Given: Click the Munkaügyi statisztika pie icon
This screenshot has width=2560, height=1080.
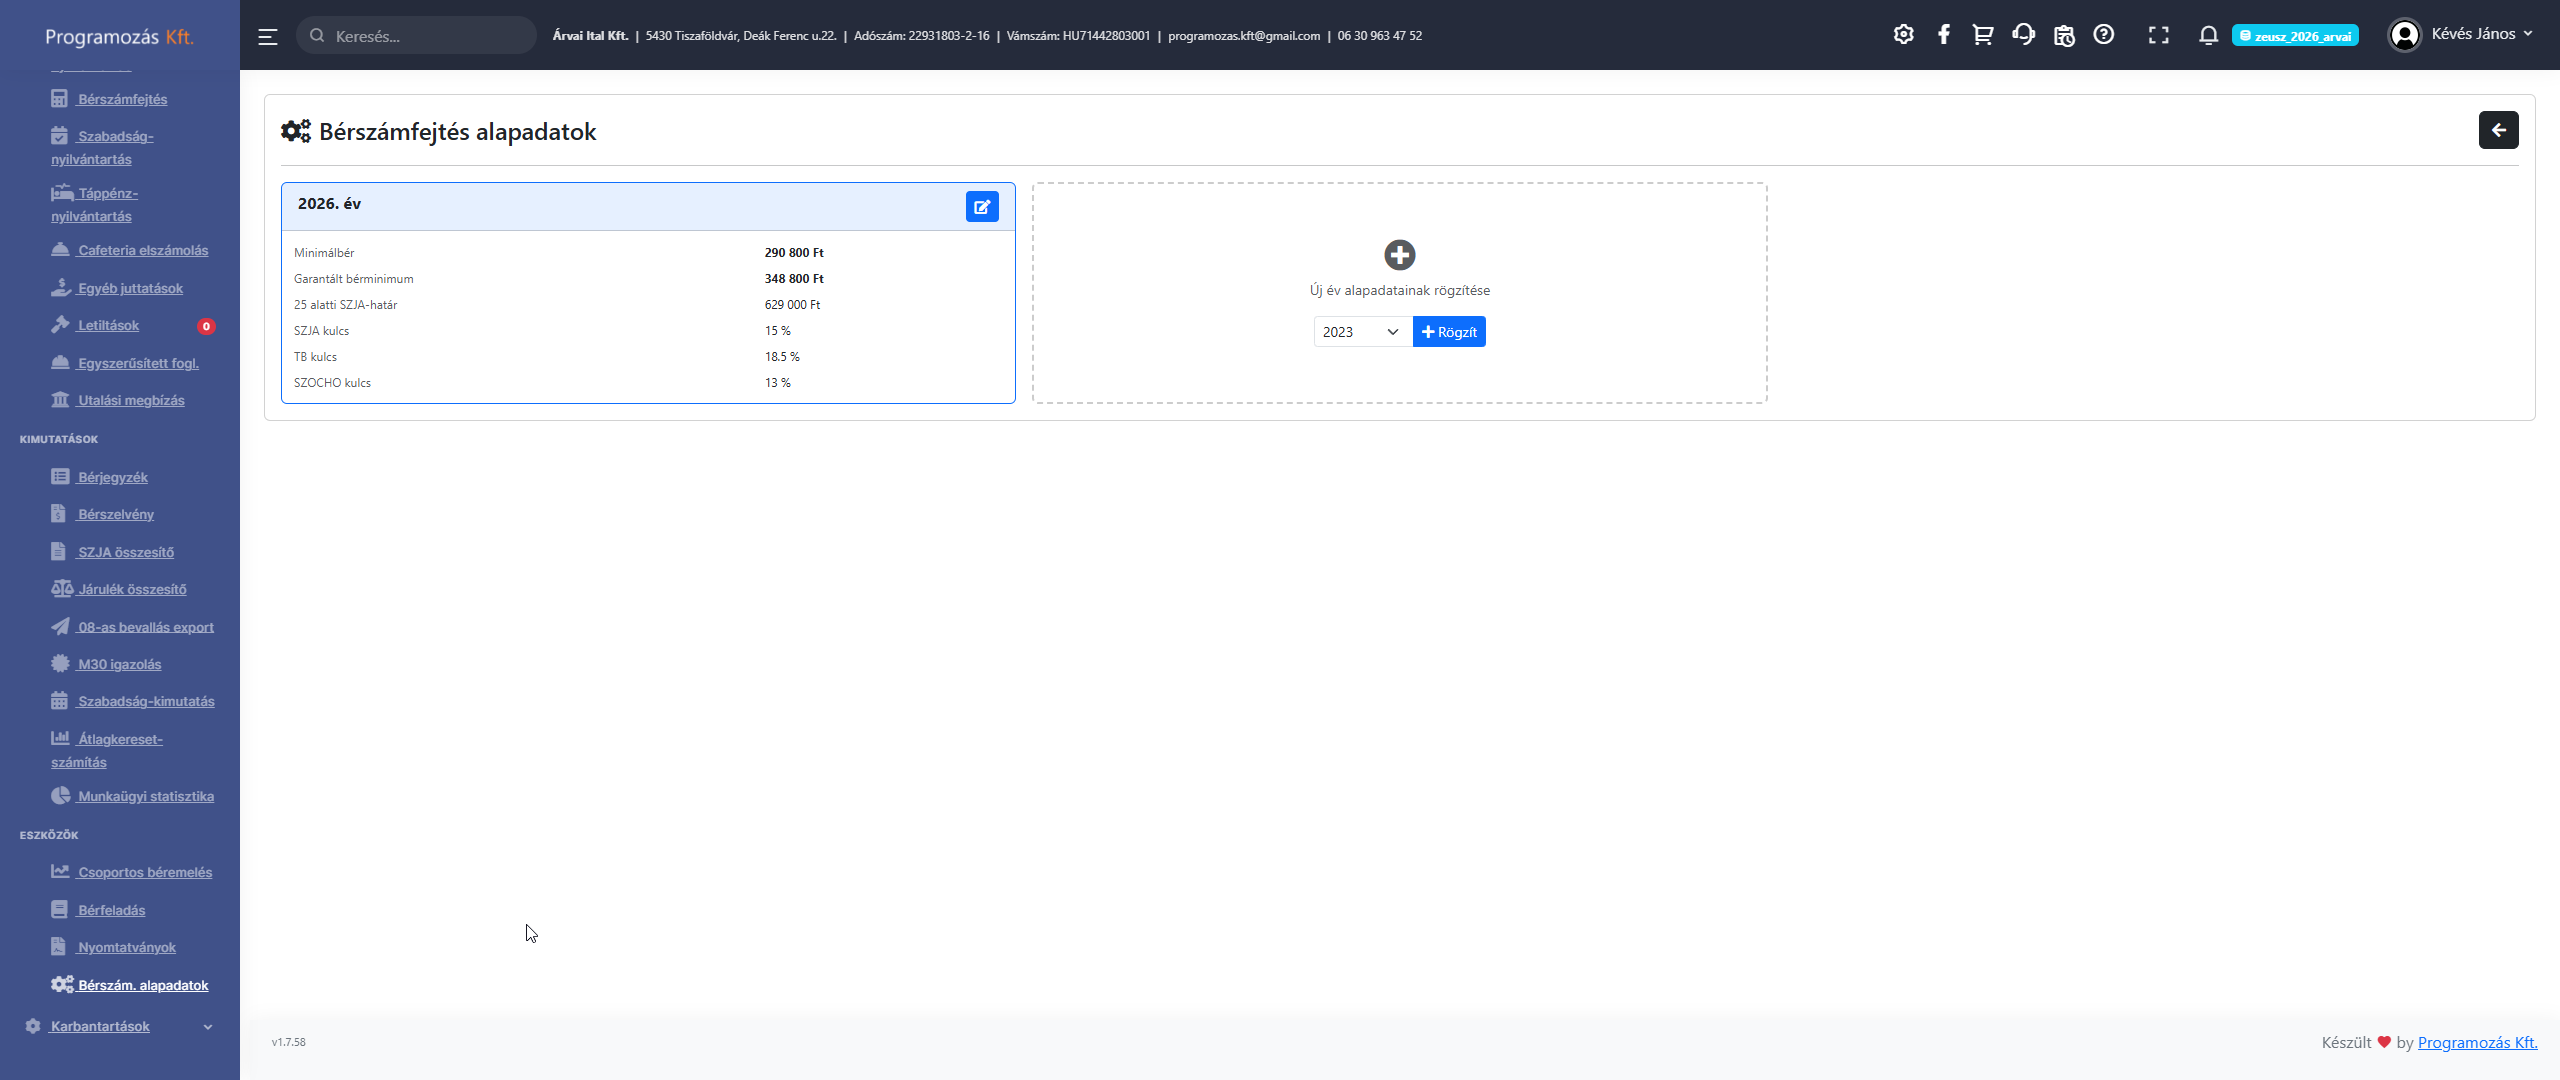Looking at the screenshot, I should pyautogui.click(x=61, y=796).
